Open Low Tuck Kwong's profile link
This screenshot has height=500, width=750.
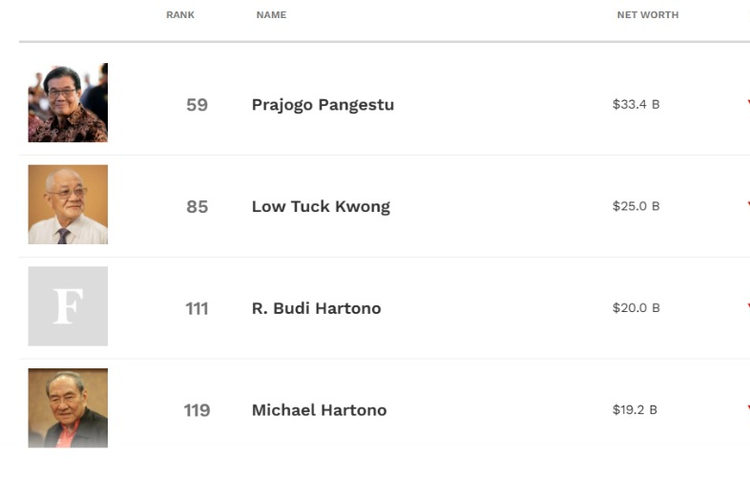coord(320,207)
